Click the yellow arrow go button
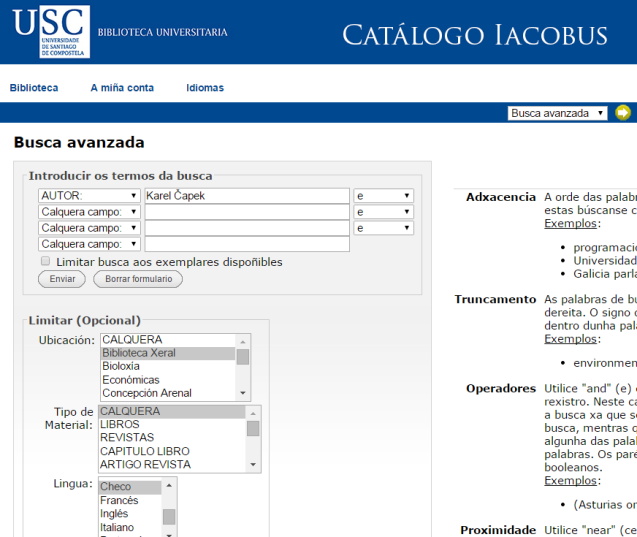This screenshot has width=637, height=537. (623, 113)
